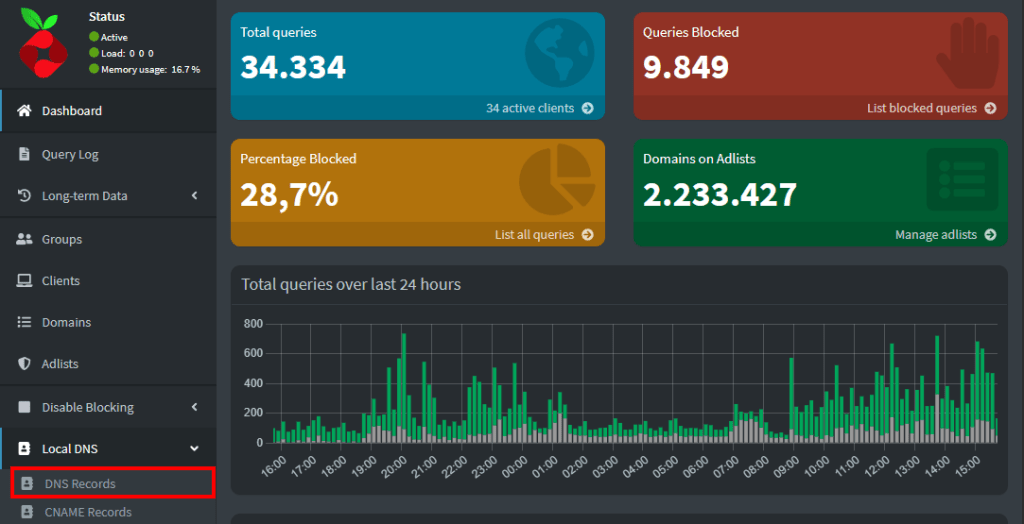Image resolution: width=1024 pixels, height=524 pixels.
Task: Open the CNAME Records menu entry
Action: (88, 512)
